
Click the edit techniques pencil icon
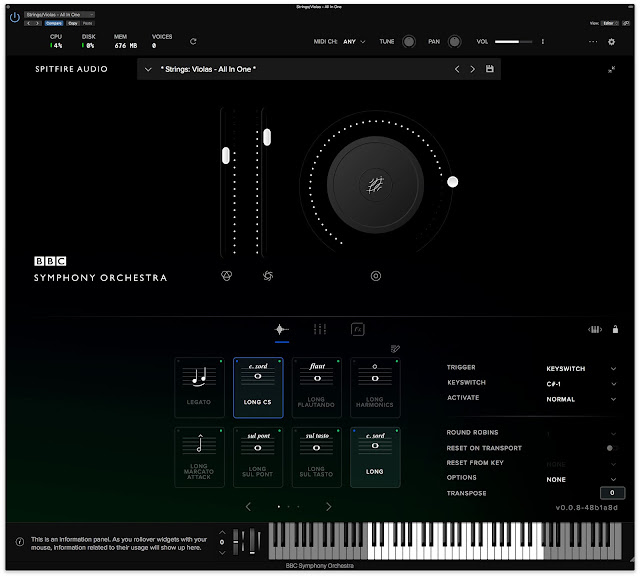(x=395, y=348)
